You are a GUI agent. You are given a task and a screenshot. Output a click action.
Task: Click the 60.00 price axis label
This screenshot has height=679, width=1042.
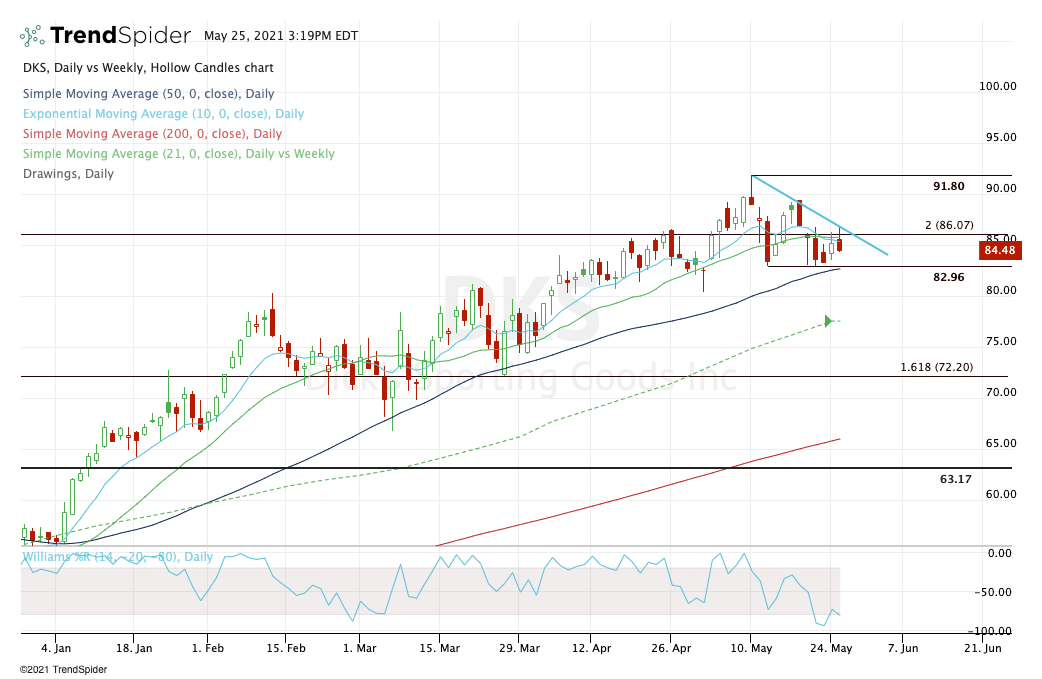point(1001,494)
